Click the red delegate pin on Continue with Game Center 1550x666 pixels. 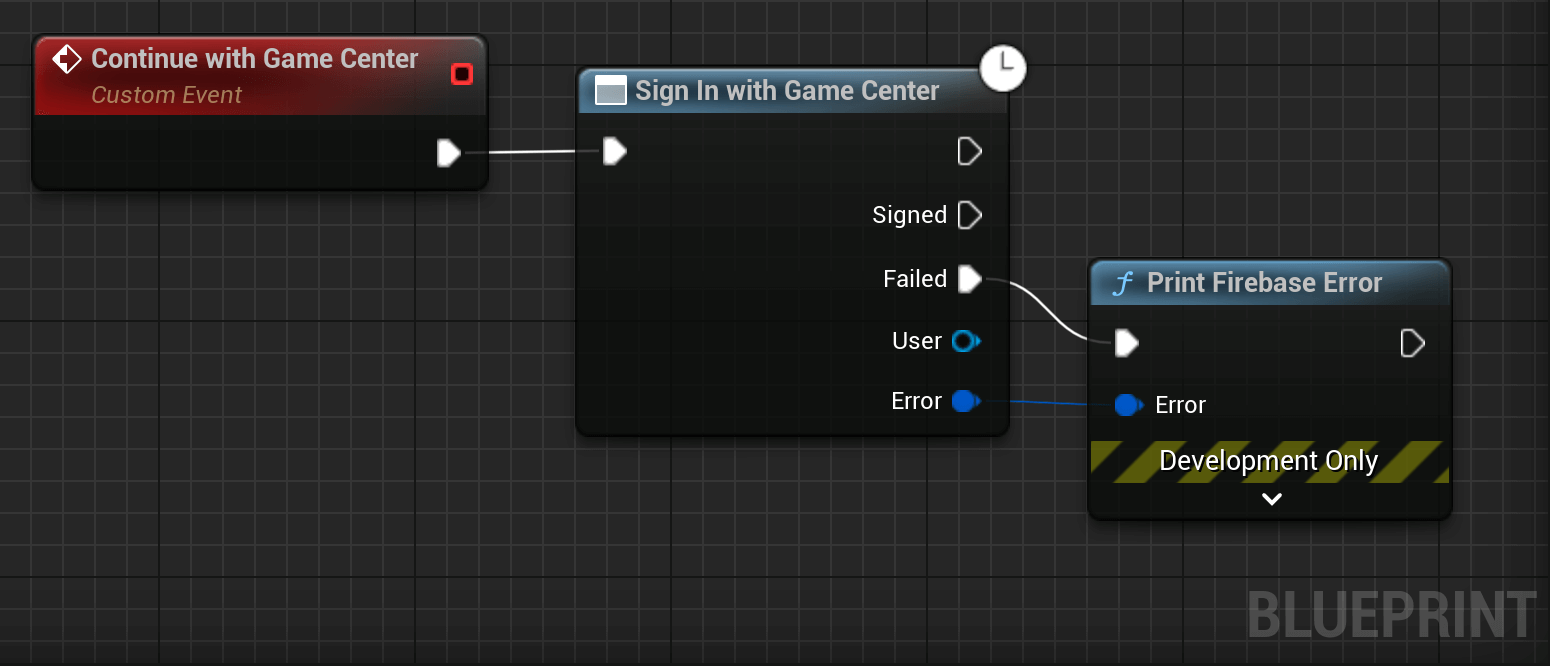click(x=461, y=74)
